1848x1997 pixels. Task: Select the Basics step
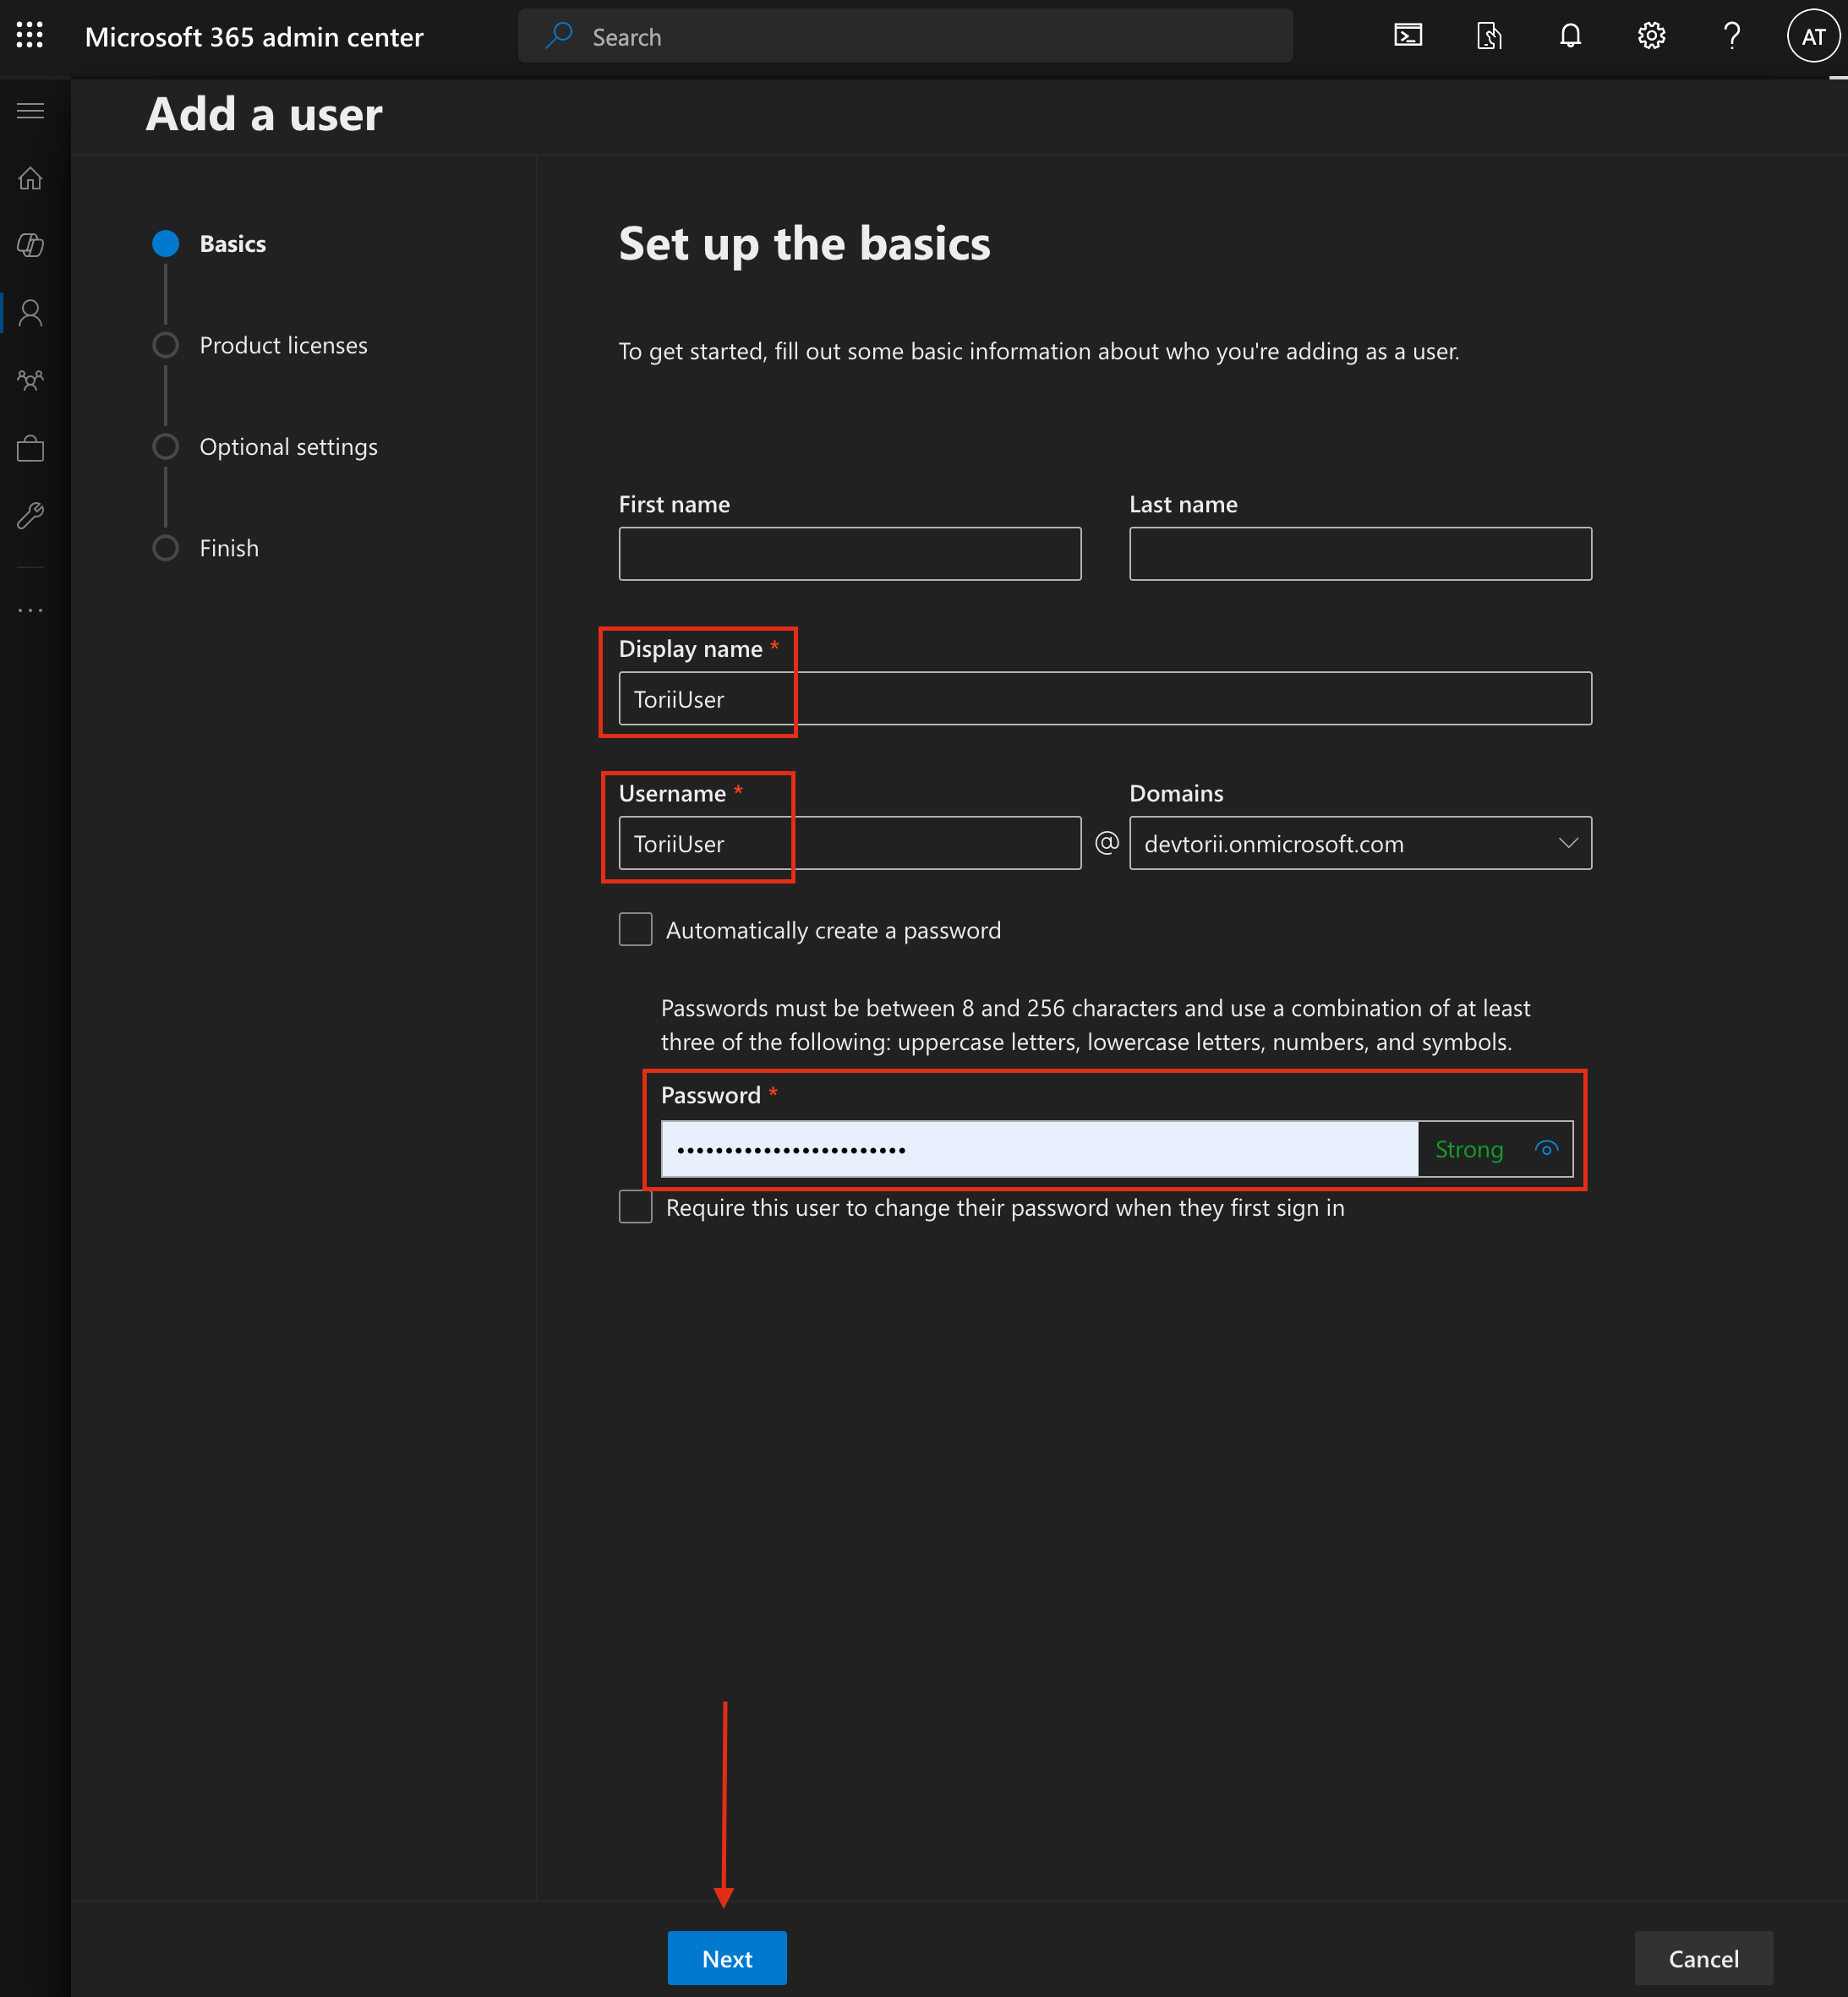pos(209,243)
